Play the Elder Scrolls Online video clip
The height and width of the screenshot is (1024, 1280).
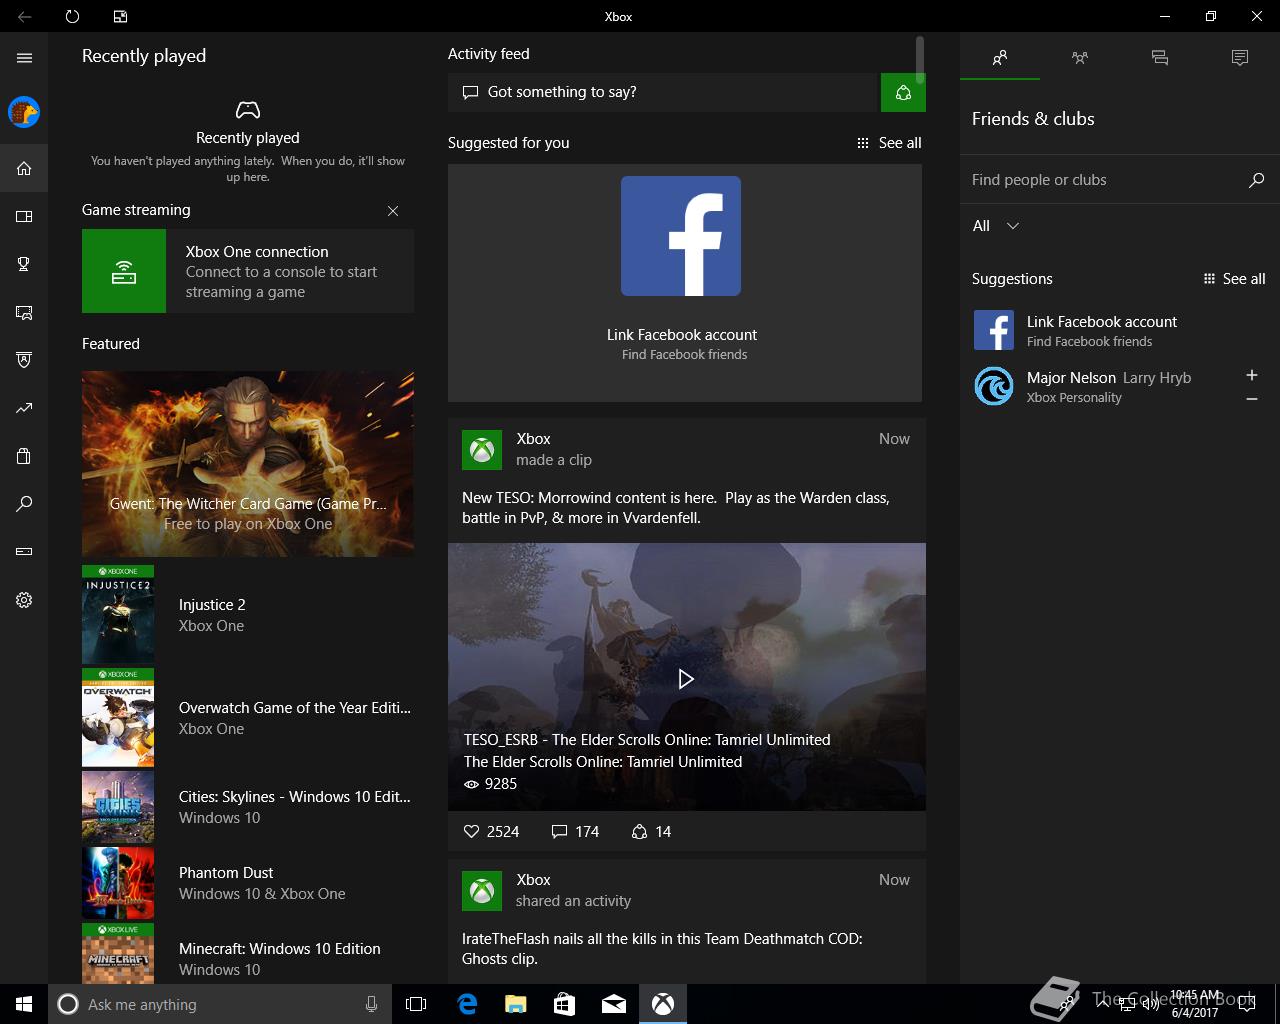(x=686, y=679)
